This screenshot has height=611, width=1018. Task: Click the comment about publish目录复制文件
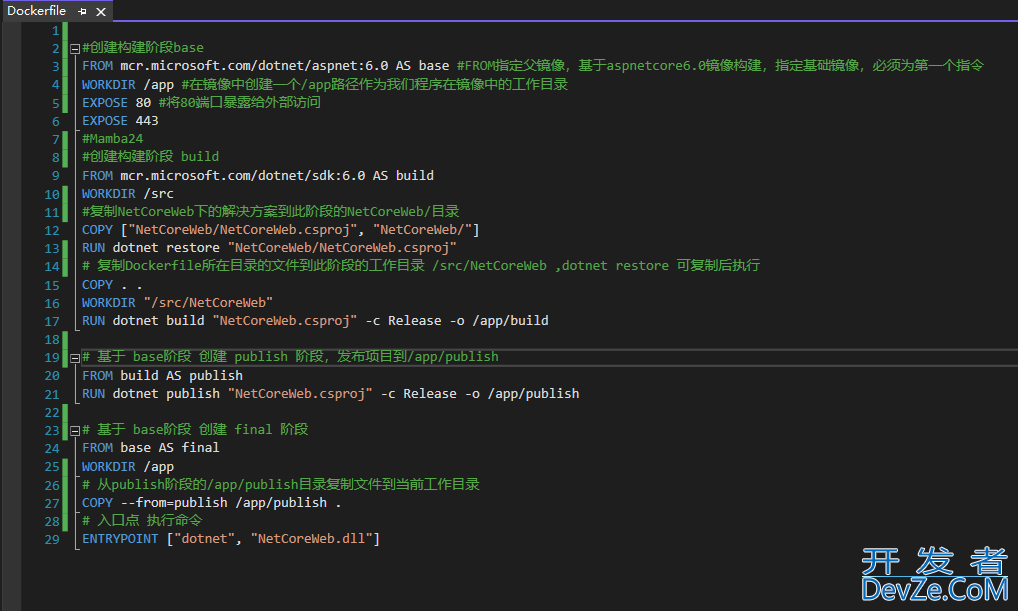tap(280, 484)
